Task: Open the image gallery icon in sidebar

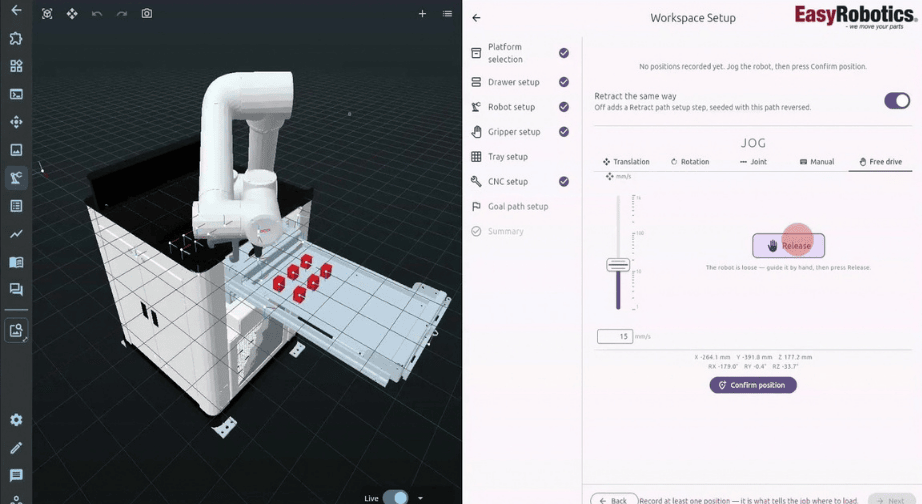Action: pos(16,150)
